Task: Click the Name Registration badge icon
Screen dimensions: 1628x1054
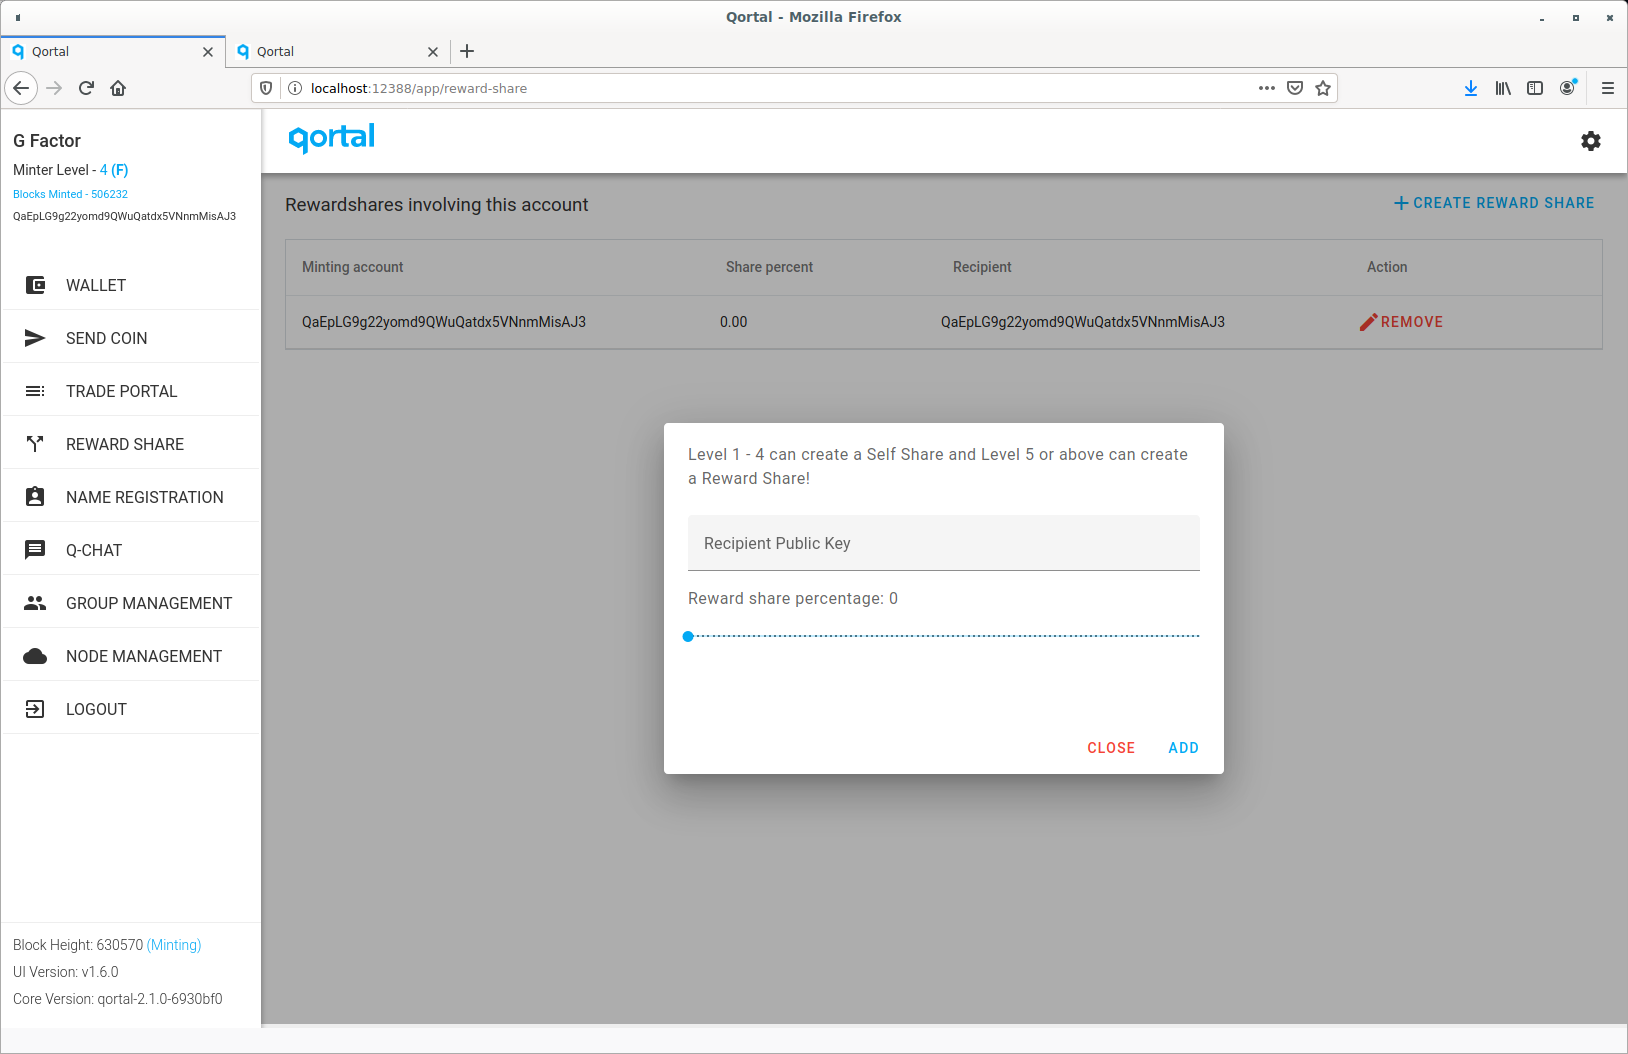Action: (35, 497)
